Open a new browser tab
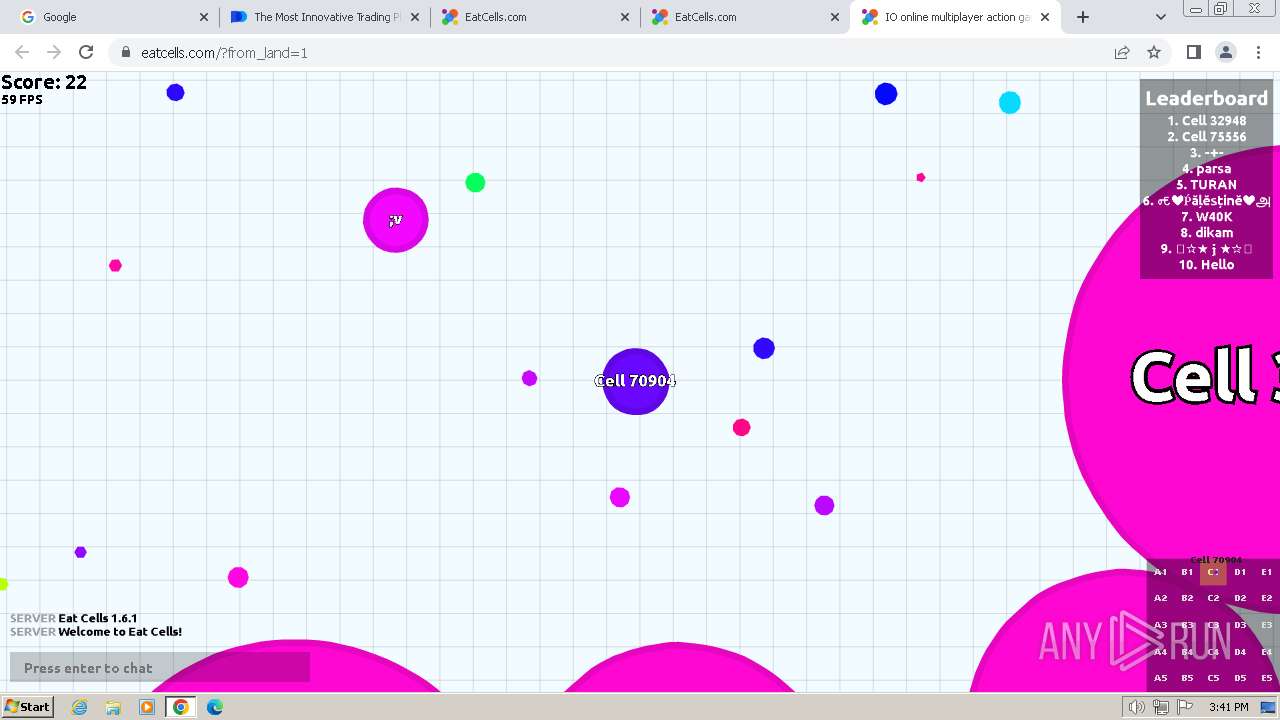Viewport: 1280px width, 720px height. tap(1083, 17)
